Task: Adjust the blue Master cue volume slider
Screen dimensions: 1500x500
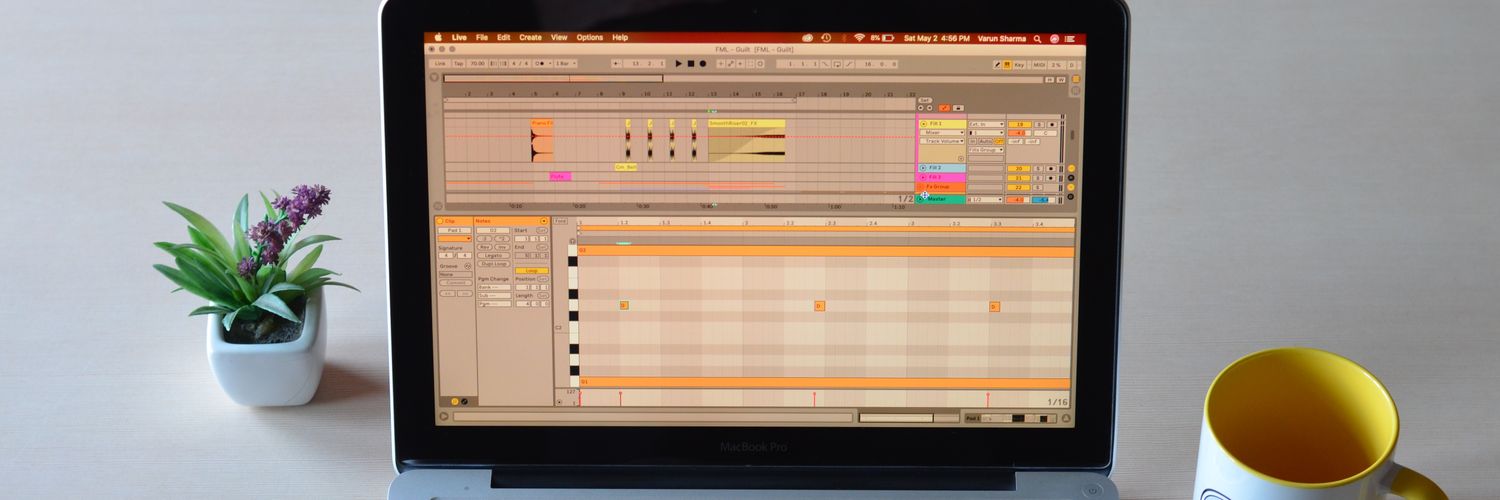Action: (1041, 199)
